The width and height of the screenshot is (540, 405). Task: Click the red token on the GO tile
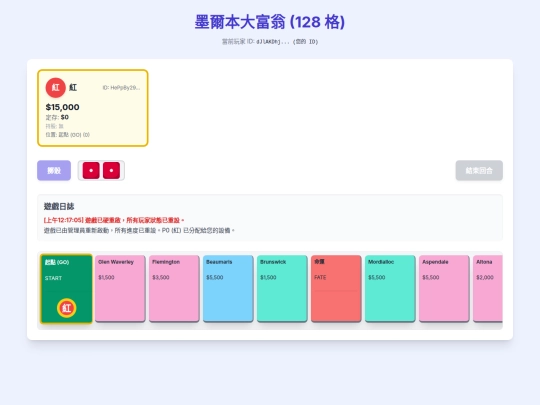click(66, 308)
